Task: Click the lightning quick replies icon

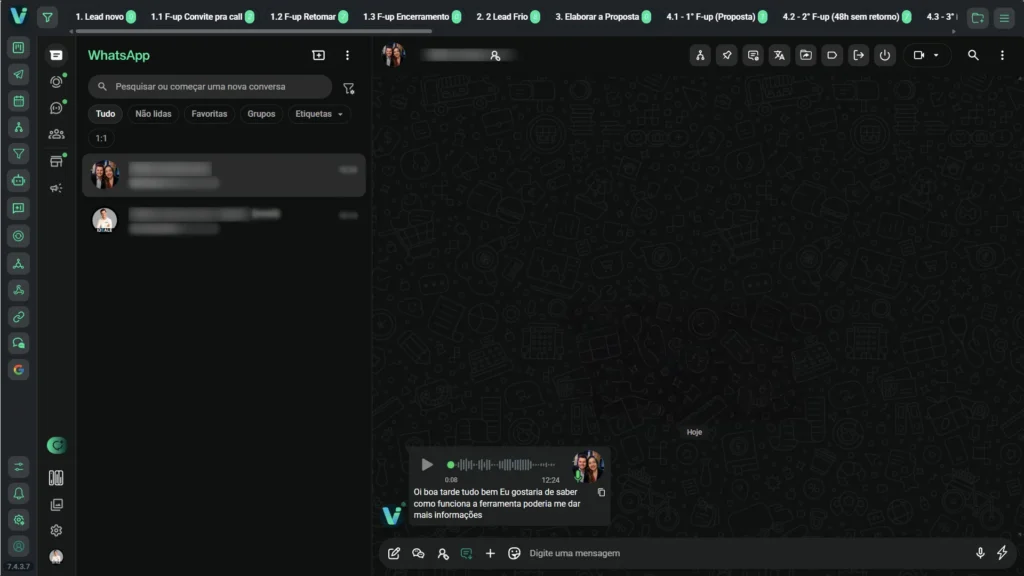Action: click(1002, 553)
